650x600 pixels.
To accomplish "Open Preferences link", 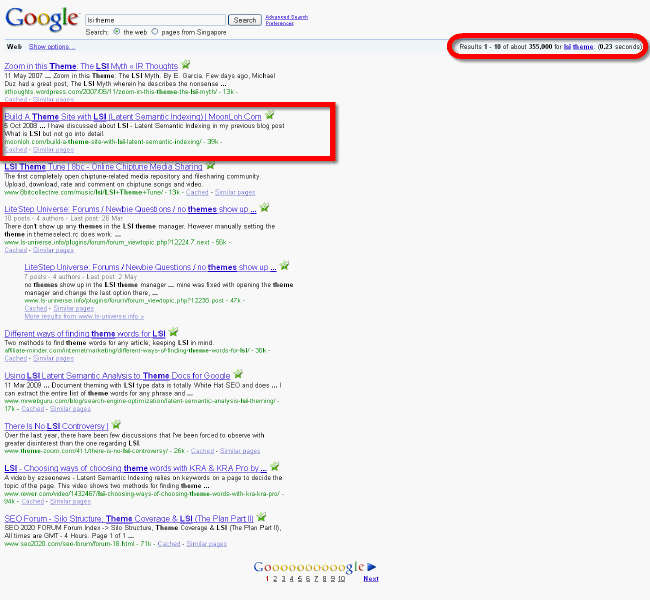I will [279, 23].
